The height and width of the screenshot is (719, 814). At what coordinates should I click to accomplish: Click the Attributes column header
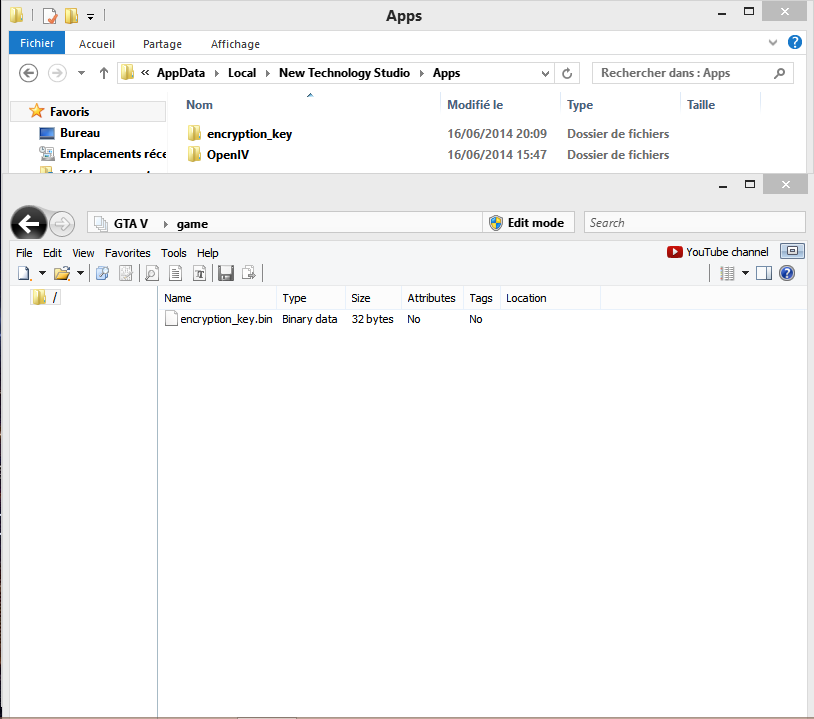pos(431,298)
